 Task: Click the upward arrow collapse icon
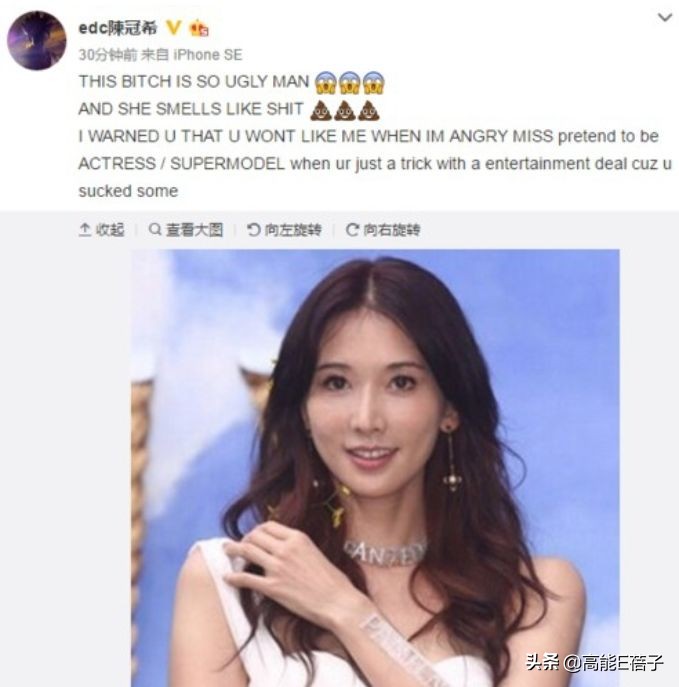pyautogui.click(x=85, y=230)
